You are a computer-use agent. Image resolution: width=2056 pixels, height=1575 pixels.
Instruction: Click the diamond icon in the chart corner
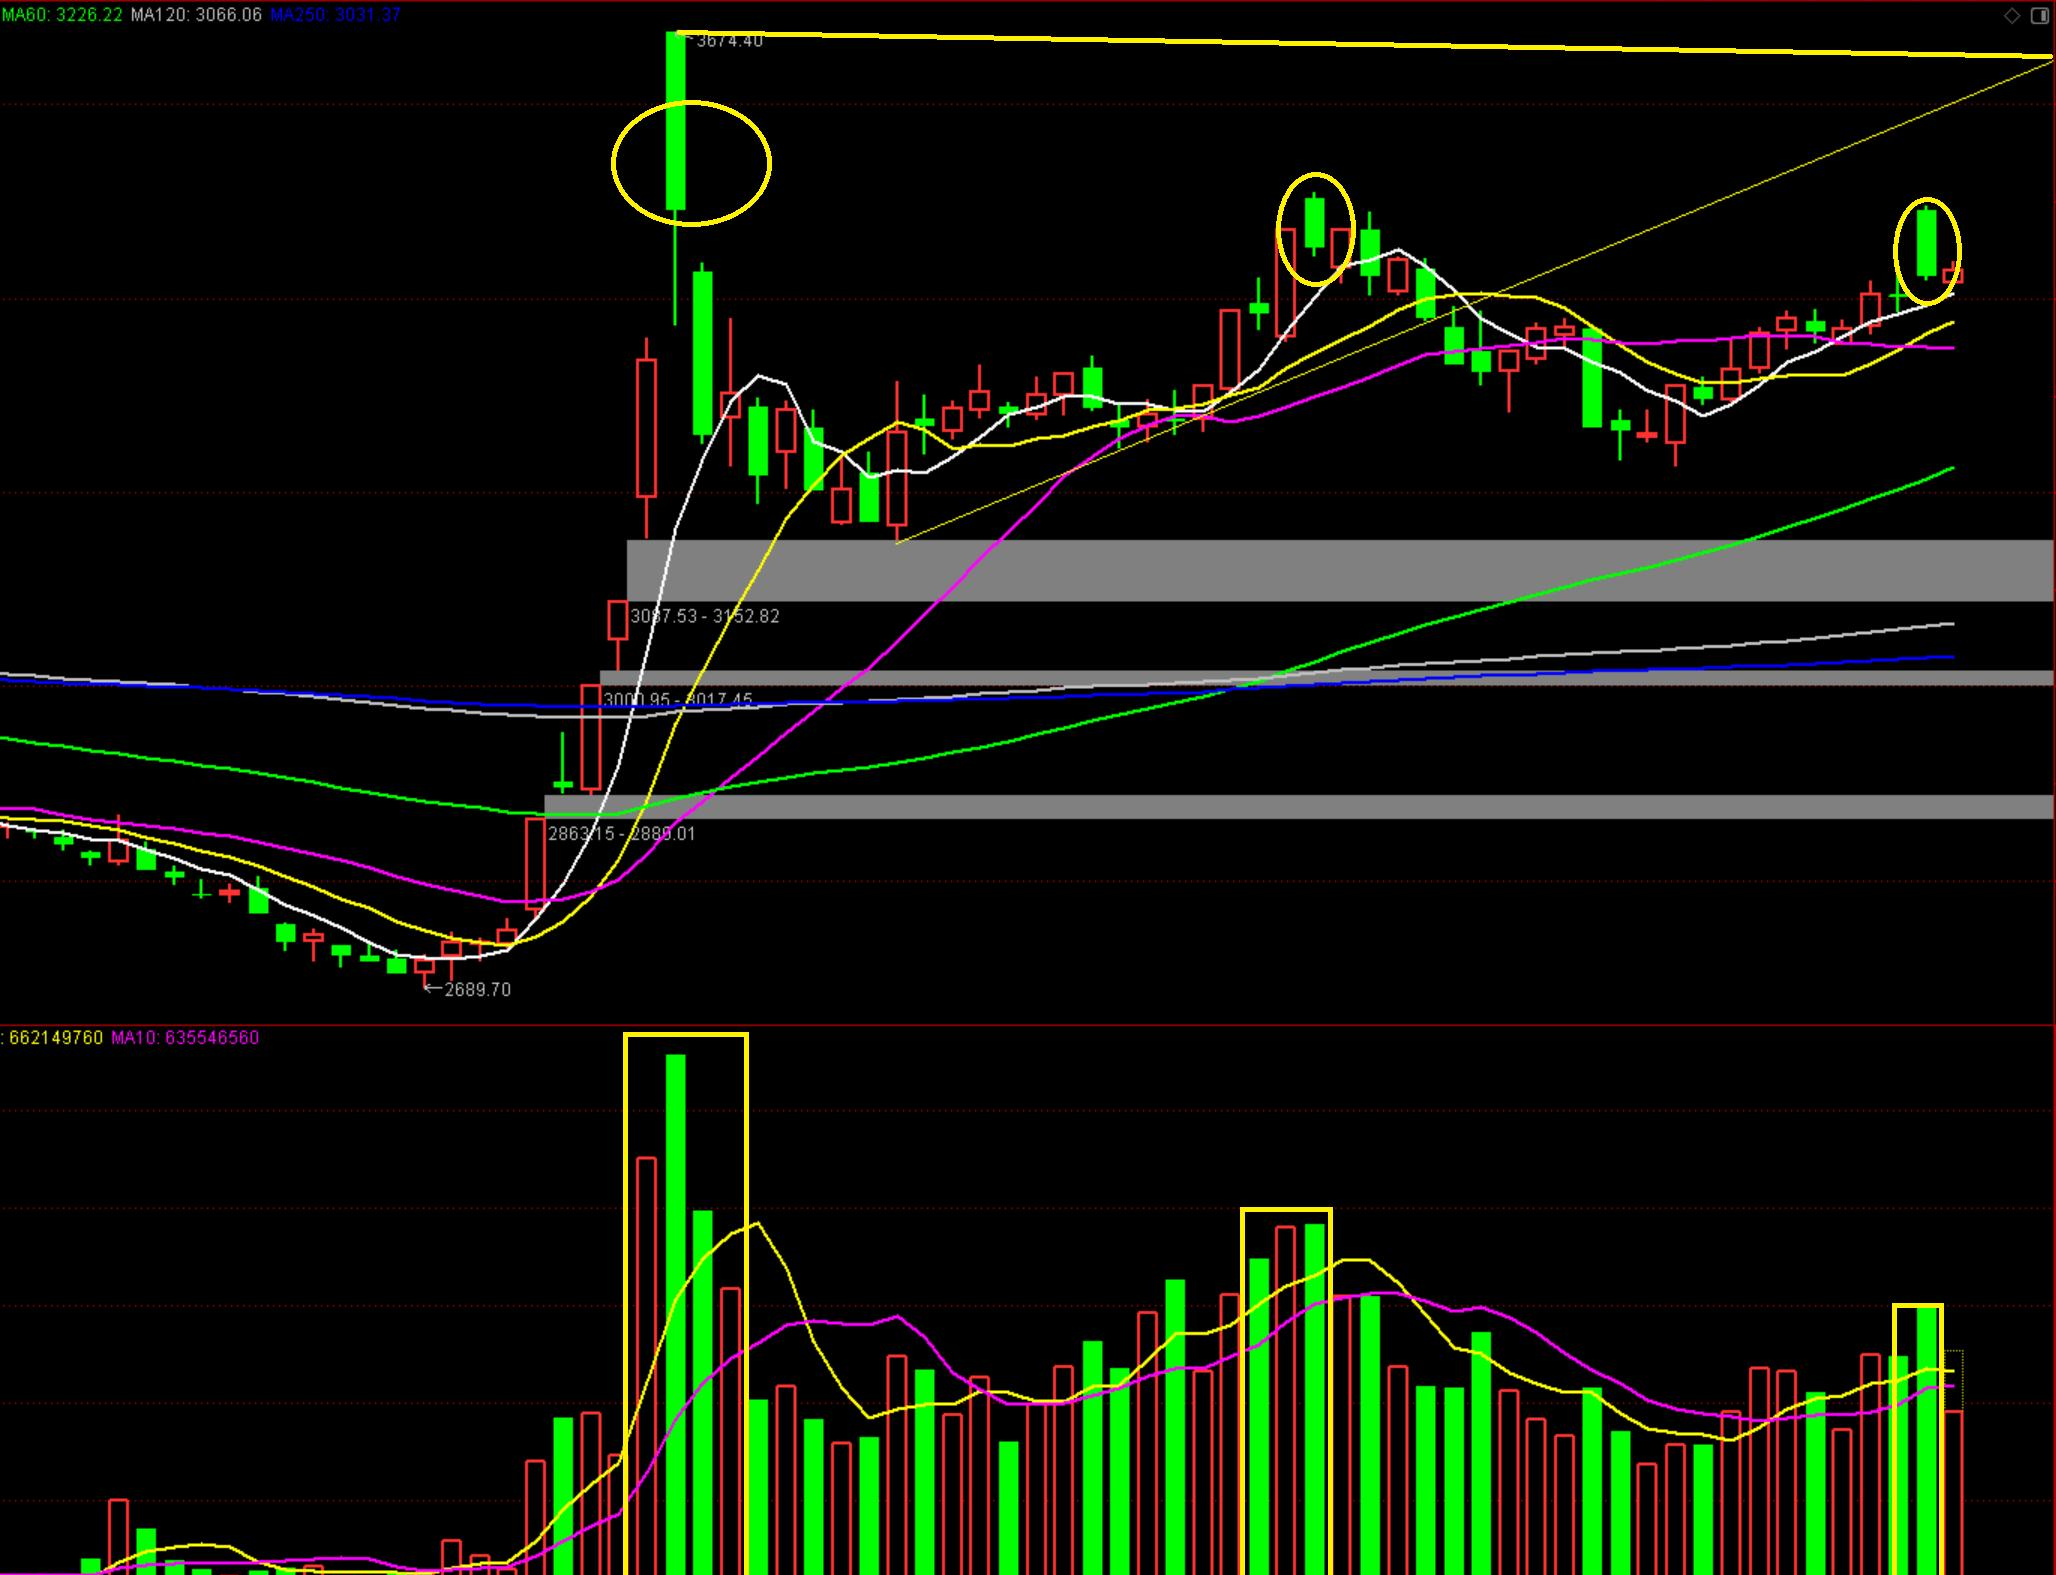click(x=2012, y=15)
